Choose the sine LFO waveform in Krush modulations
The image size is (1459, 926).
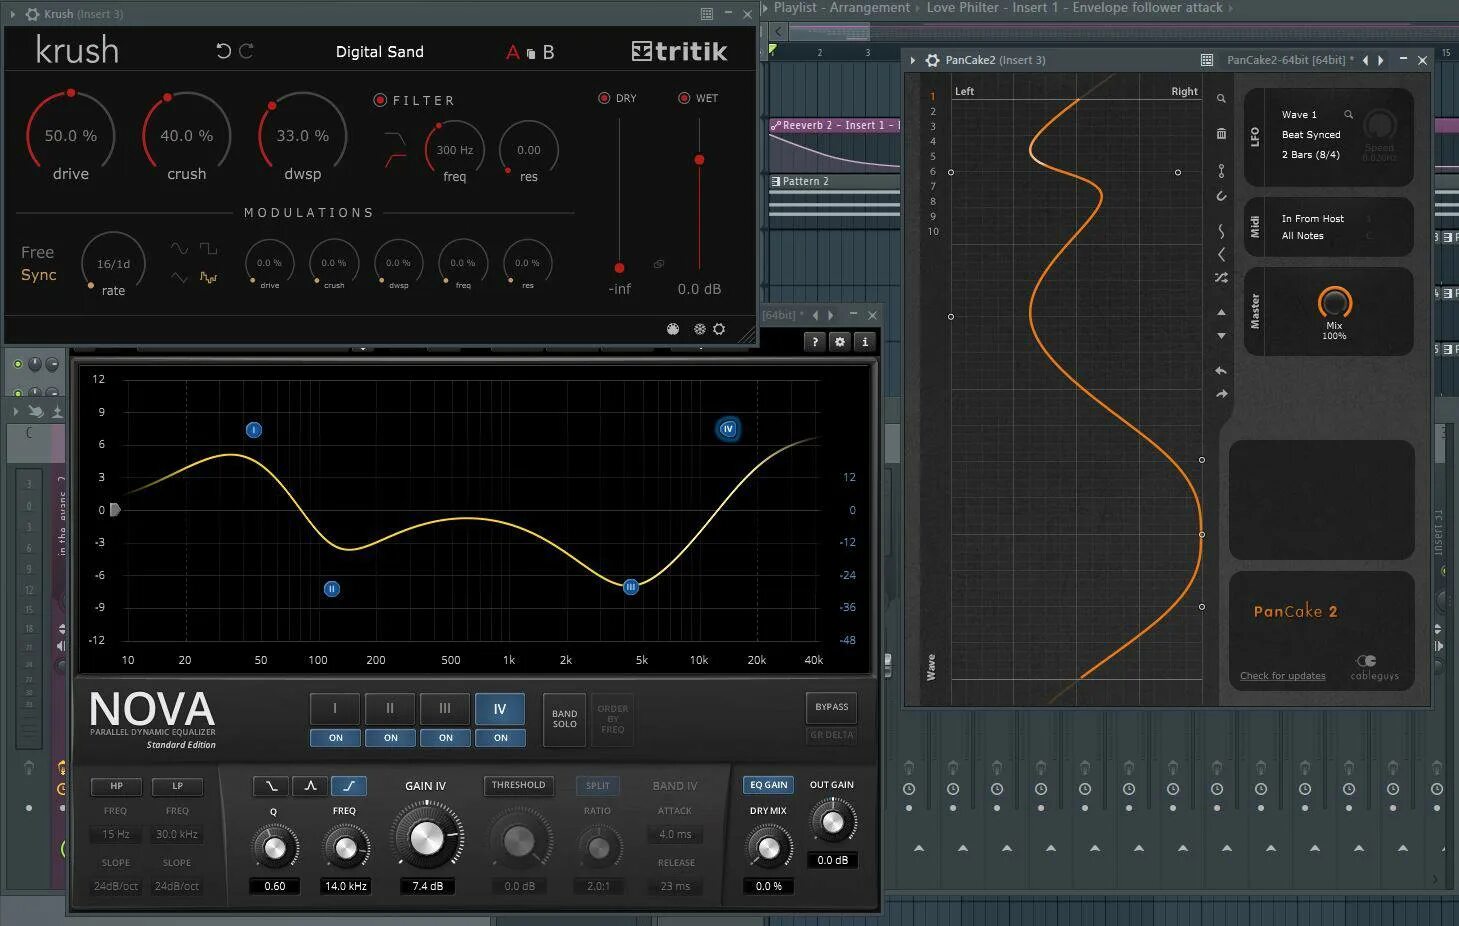[x=179, y=248]
